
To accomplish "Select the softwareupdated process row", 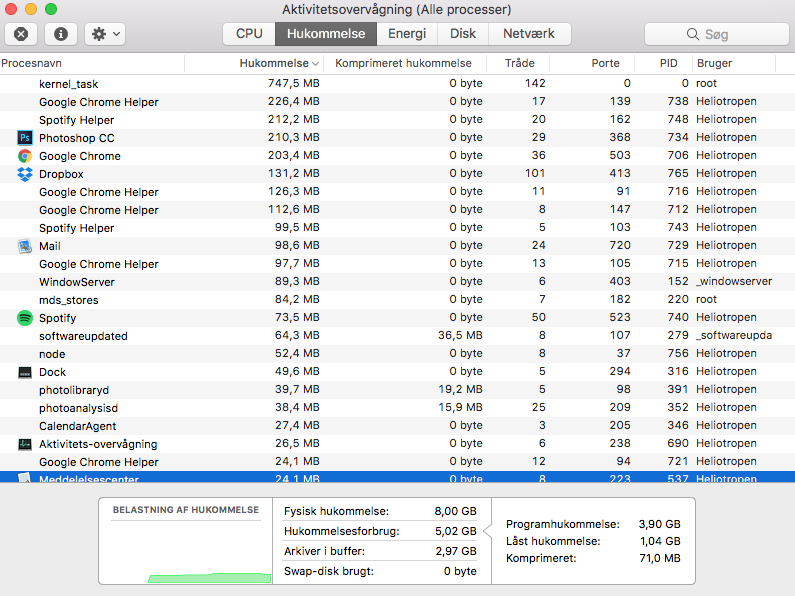I will tap(398, 336).
